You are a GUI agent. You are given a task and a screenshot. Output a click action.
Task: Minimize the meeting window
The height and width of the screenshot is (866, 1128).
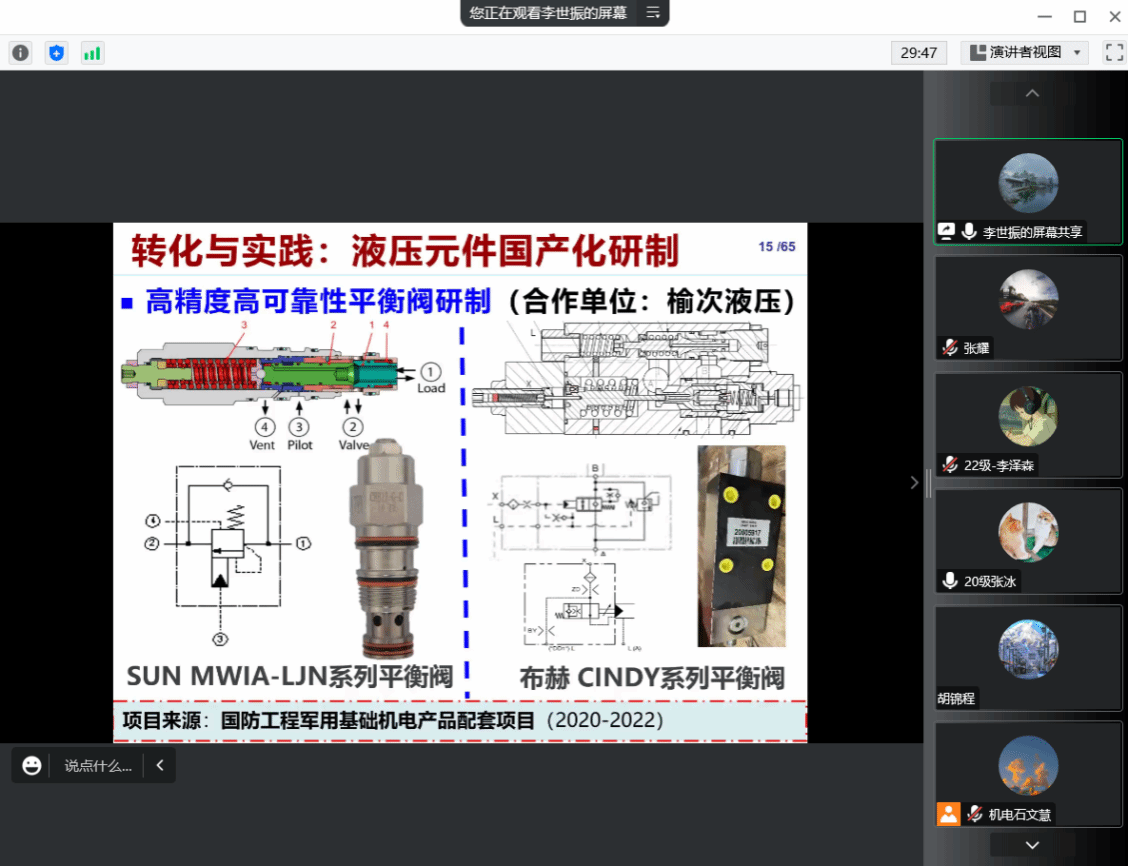click(1045, 16)
